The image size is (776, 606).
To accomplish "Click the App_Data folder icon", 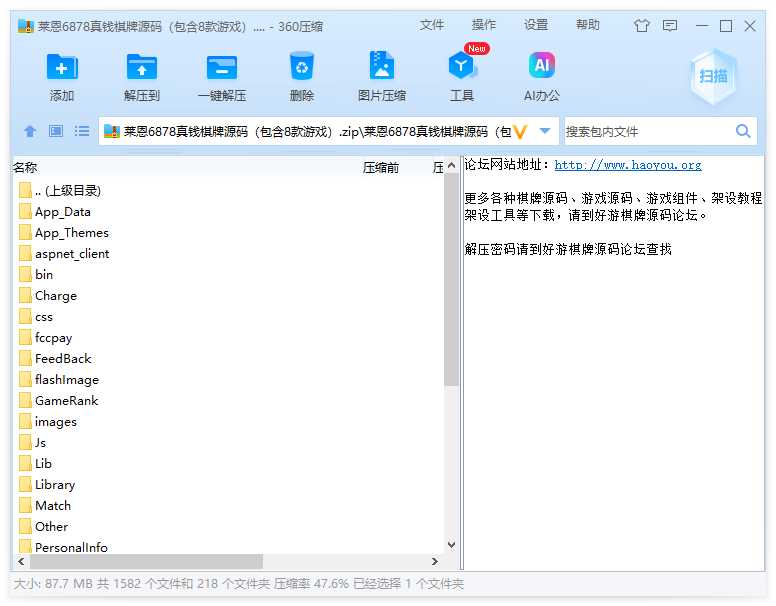I will pos(25,211).
